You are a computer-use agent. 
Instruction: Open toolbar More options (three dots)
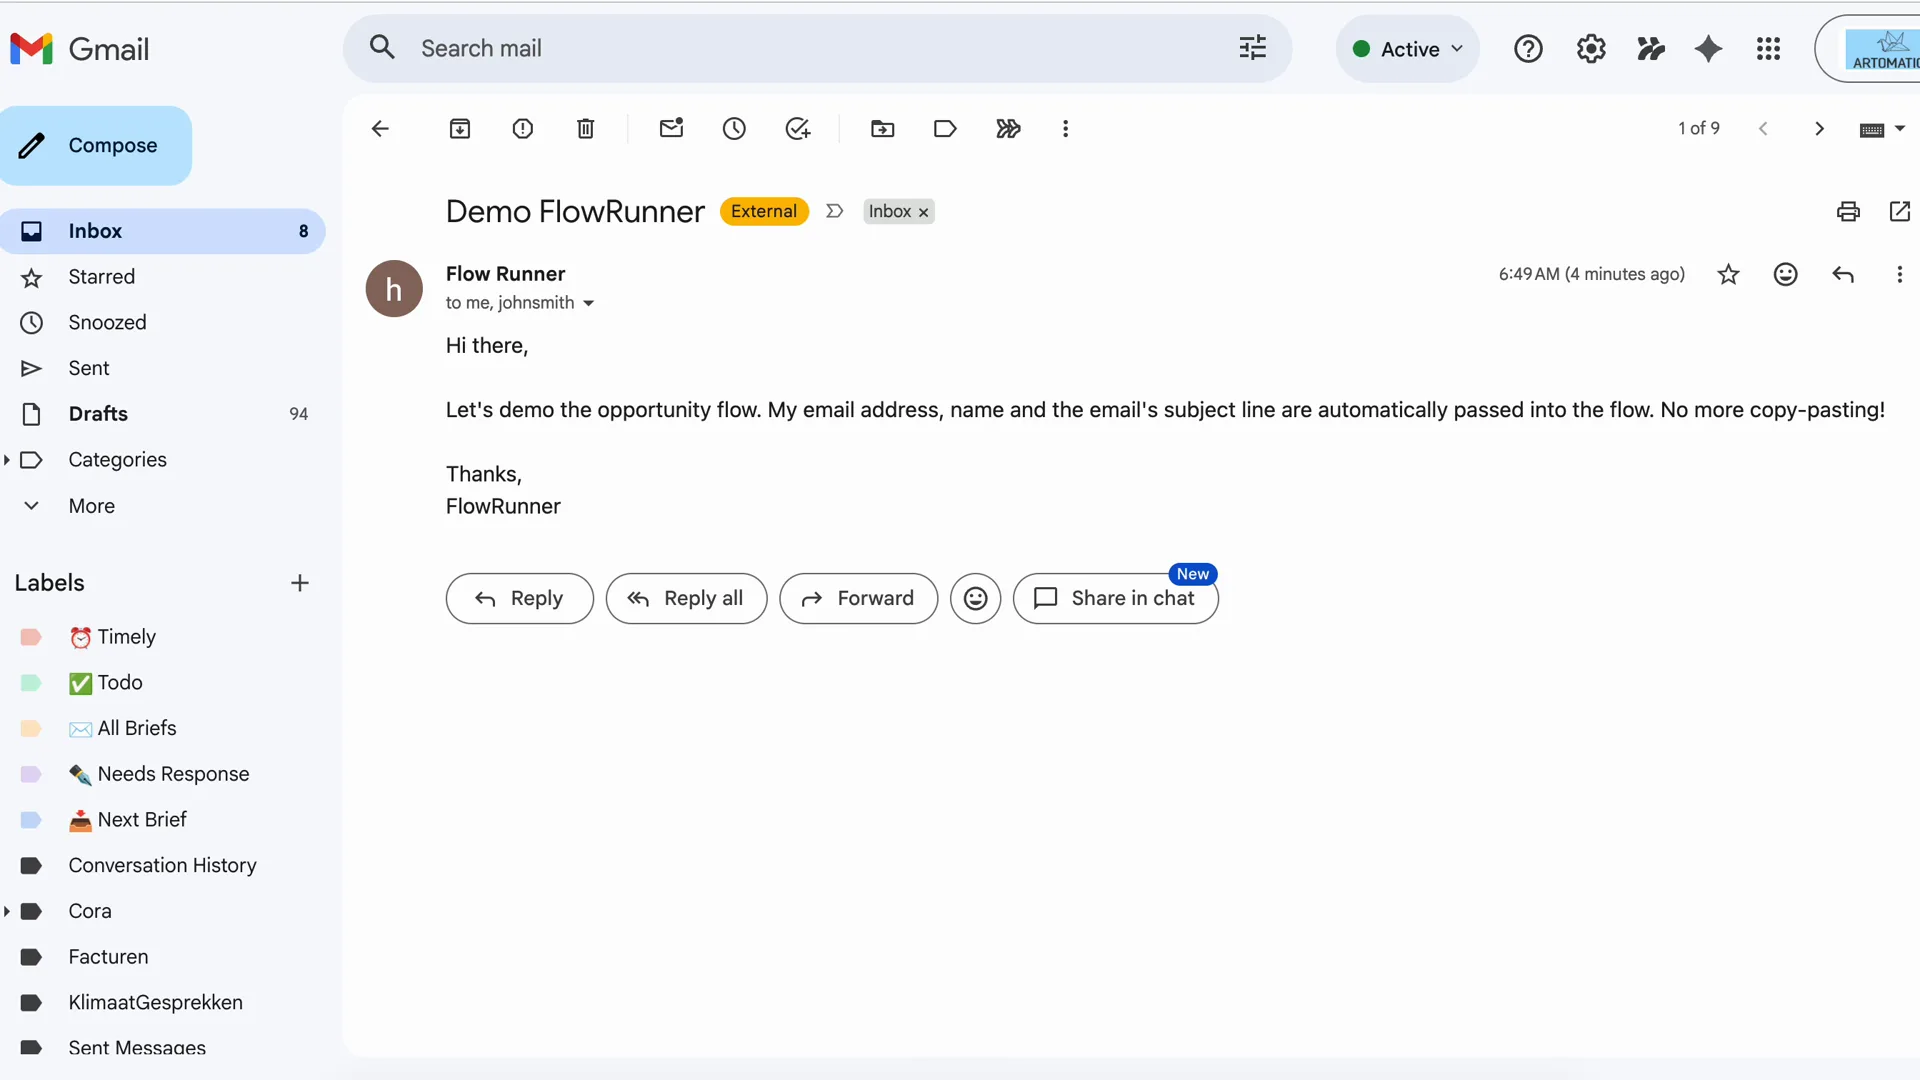(x=1066, y=129)
